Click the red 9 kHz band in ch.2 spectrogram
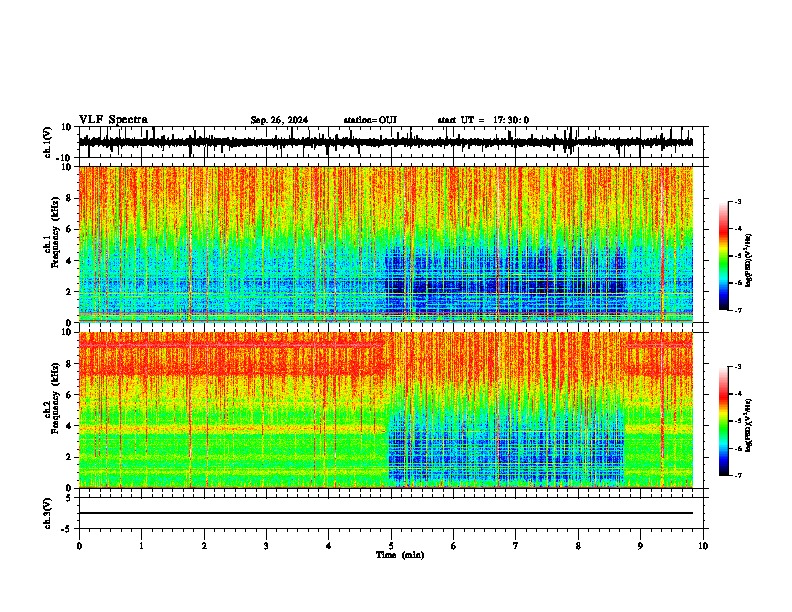The image size is (792, 612). point(231,345)
